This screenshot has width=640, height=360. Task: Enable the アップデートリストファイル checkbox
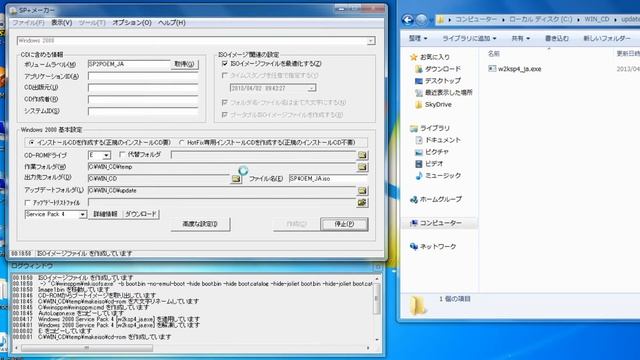tap(28, 202)
